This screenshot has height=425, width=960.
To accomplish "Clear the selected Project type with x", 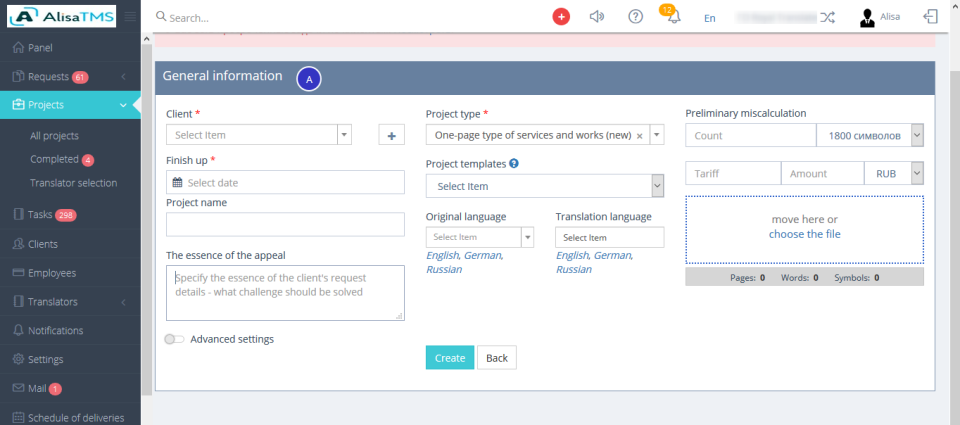I will click(639, 136).
